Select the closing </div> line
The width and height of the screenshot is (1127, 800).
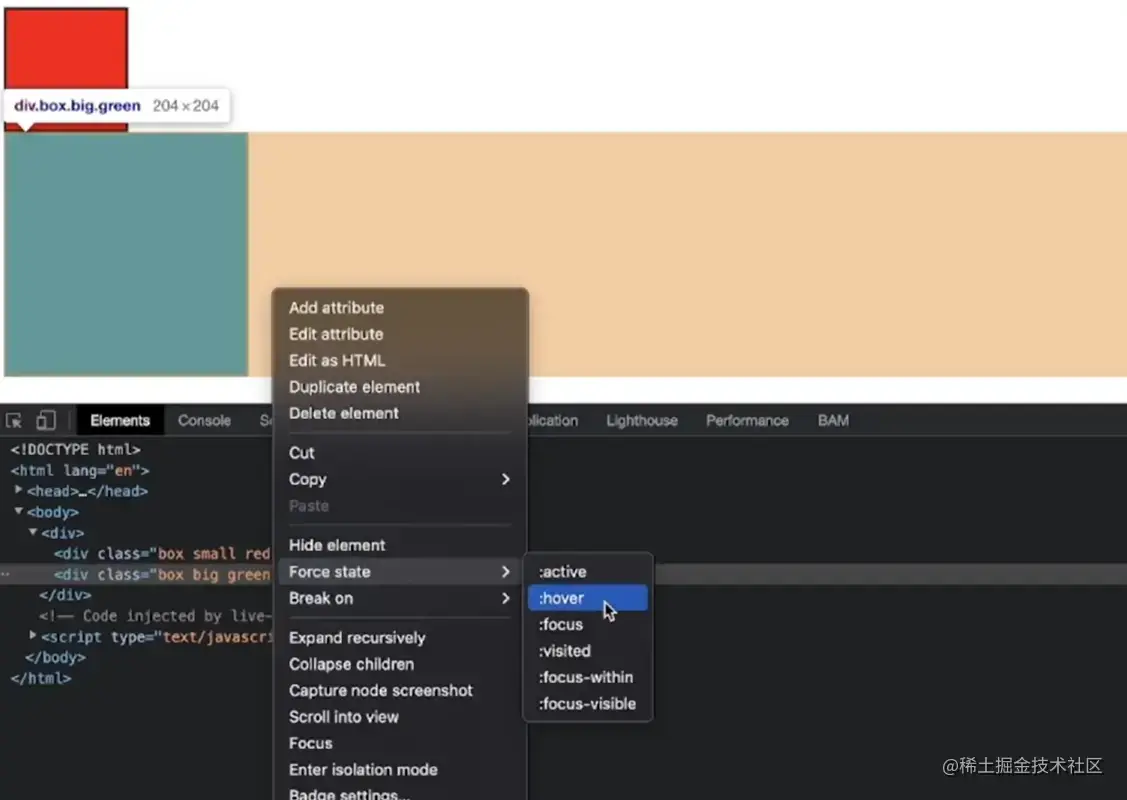(65, 595)
